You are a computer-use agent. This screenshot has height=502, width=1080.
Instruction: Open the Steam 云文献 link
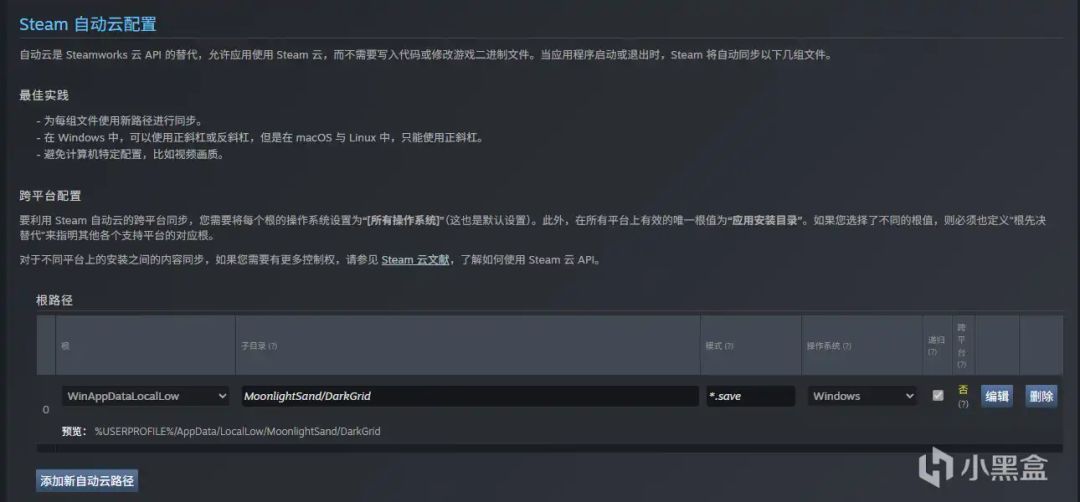[x=415, y=260]
